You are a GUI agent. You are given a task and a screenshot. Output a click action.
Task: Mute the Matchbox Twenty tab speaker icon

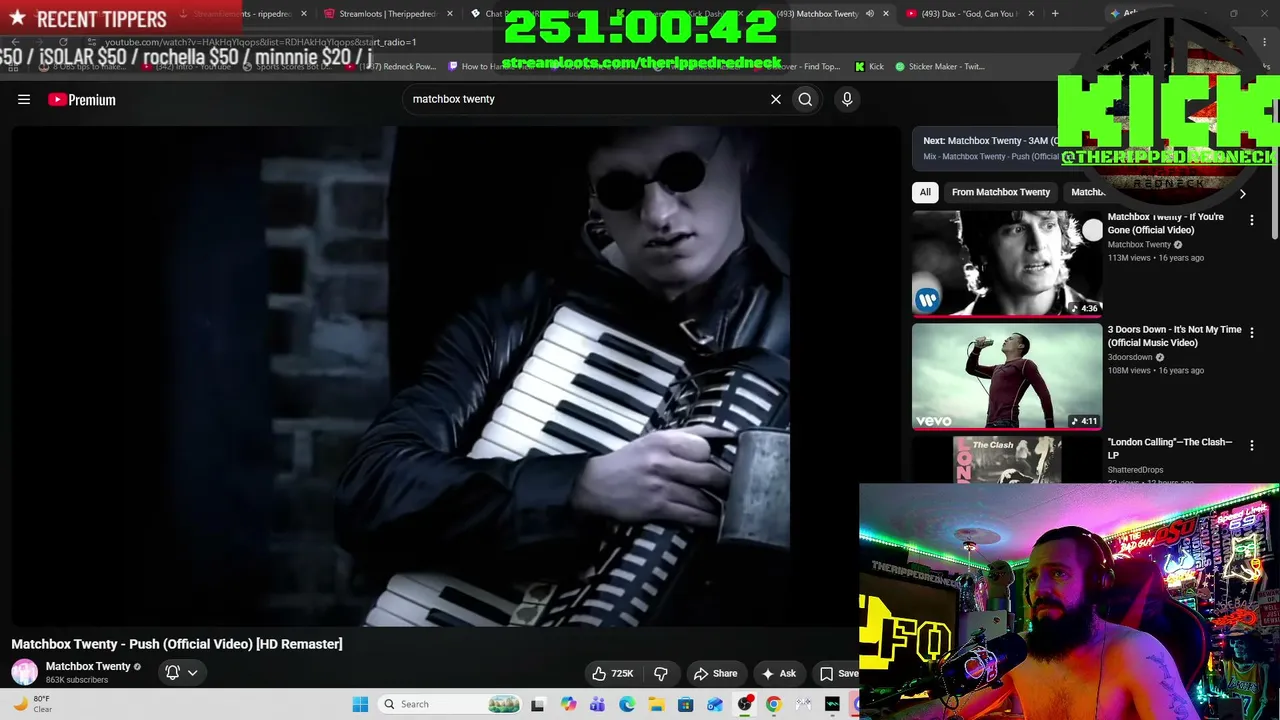coord(869,14)
